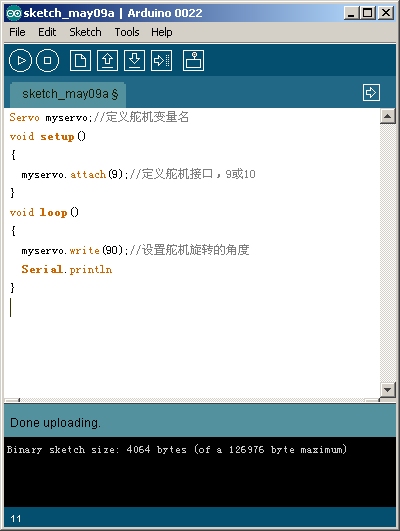Click the Verify/Compile play icon
This screenshot has height=531, width=400.
20,61
